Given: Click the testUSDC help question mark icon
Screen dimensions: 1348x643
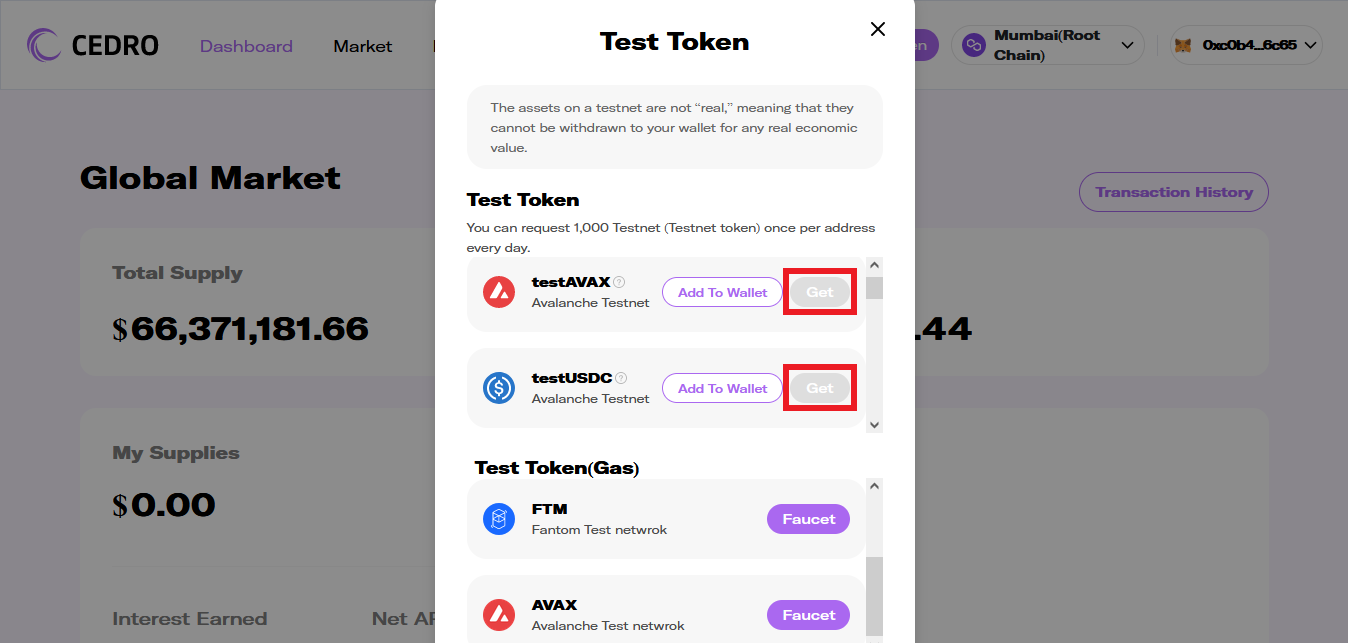Looking at the screenshot, I should pos(621,378).
